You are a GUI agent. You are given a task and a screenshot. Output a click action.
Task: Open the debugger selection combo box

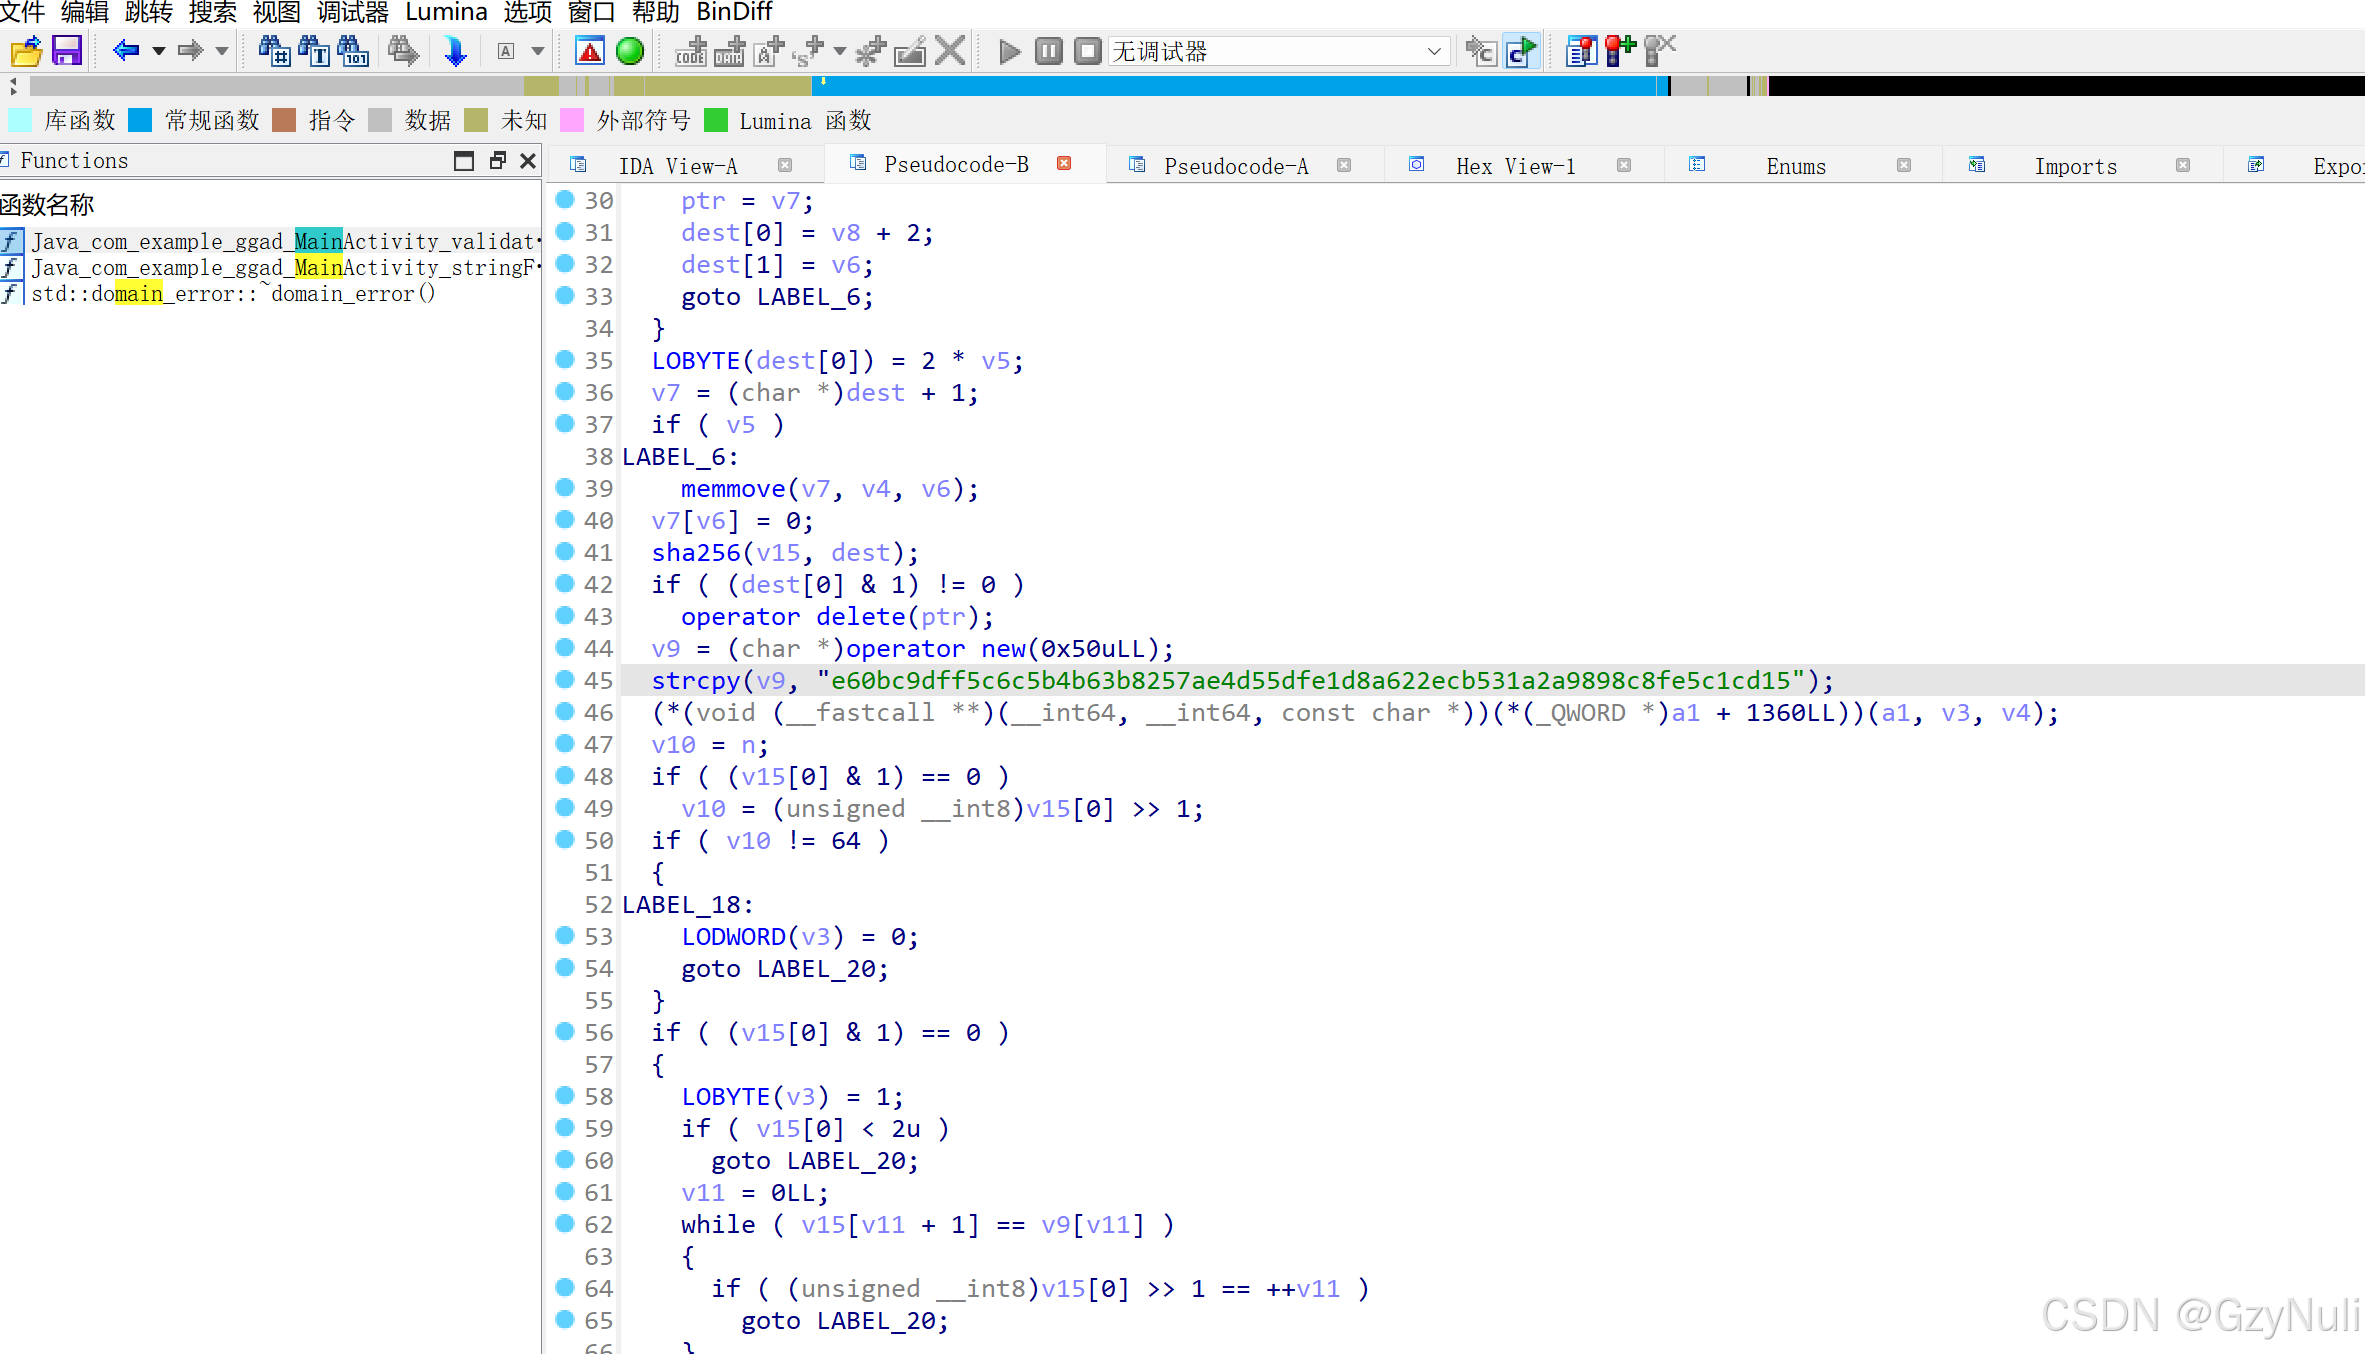[1278, 51]
